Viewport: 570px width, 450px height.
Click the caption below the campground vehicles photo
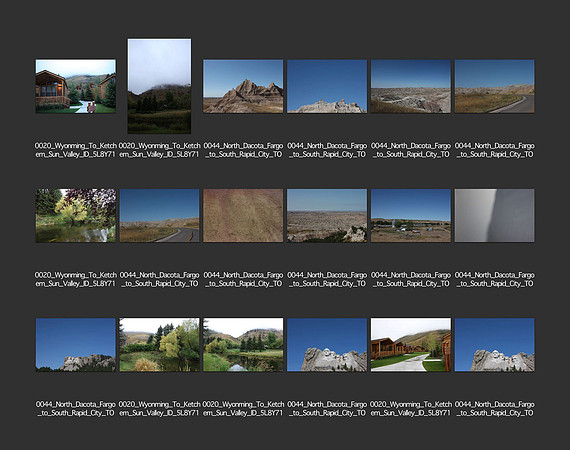point(411,279)
